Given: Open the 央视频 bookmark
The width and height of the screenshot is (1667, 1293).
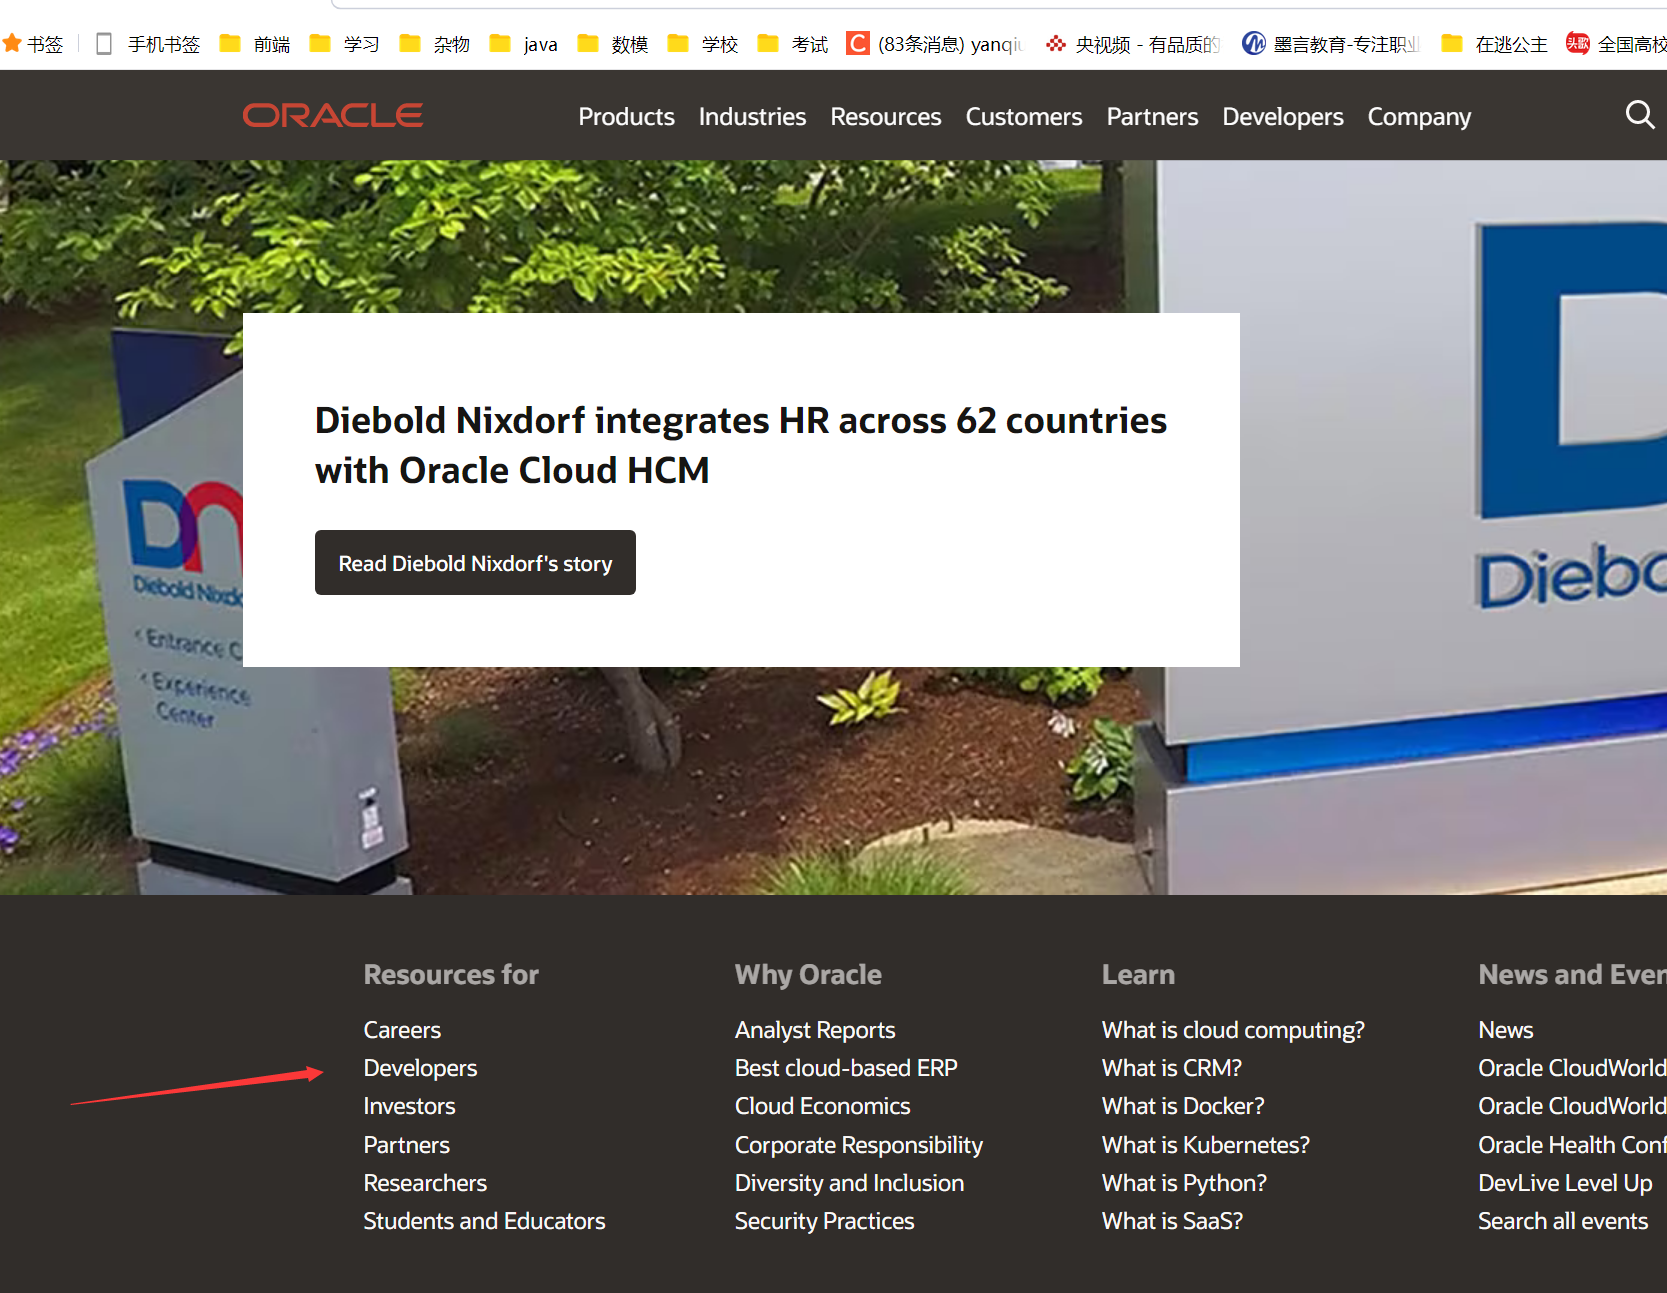Looking at the screenshot, I should [1133, 44].
